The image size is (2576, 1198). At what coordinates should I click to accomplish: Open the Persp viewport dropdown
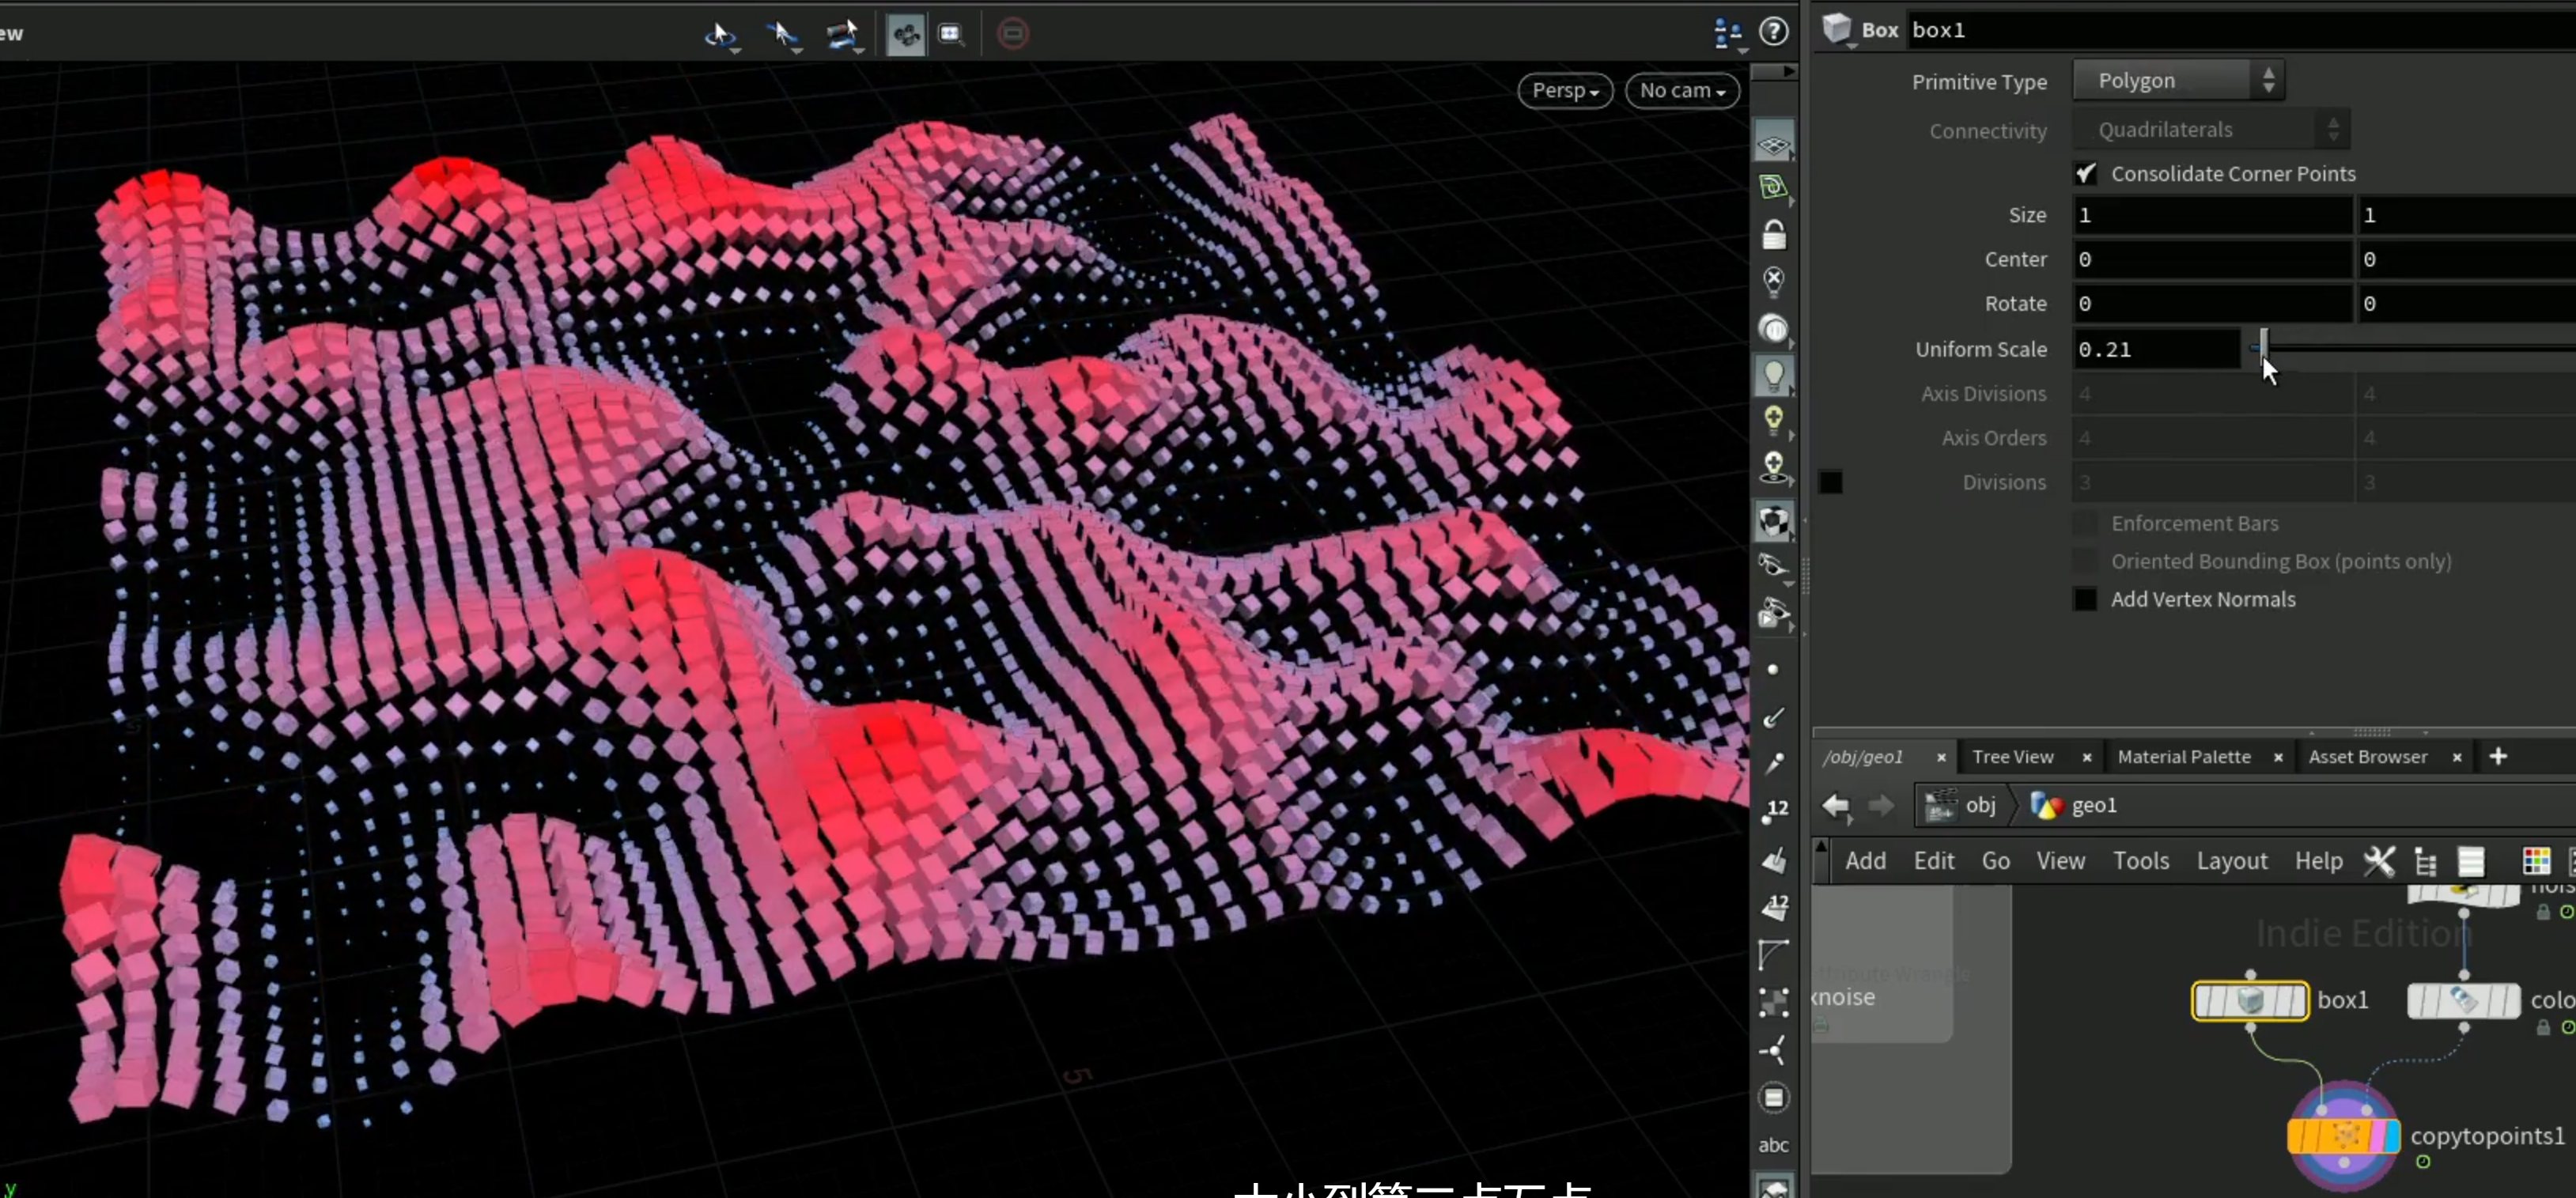coord(1565,90)
